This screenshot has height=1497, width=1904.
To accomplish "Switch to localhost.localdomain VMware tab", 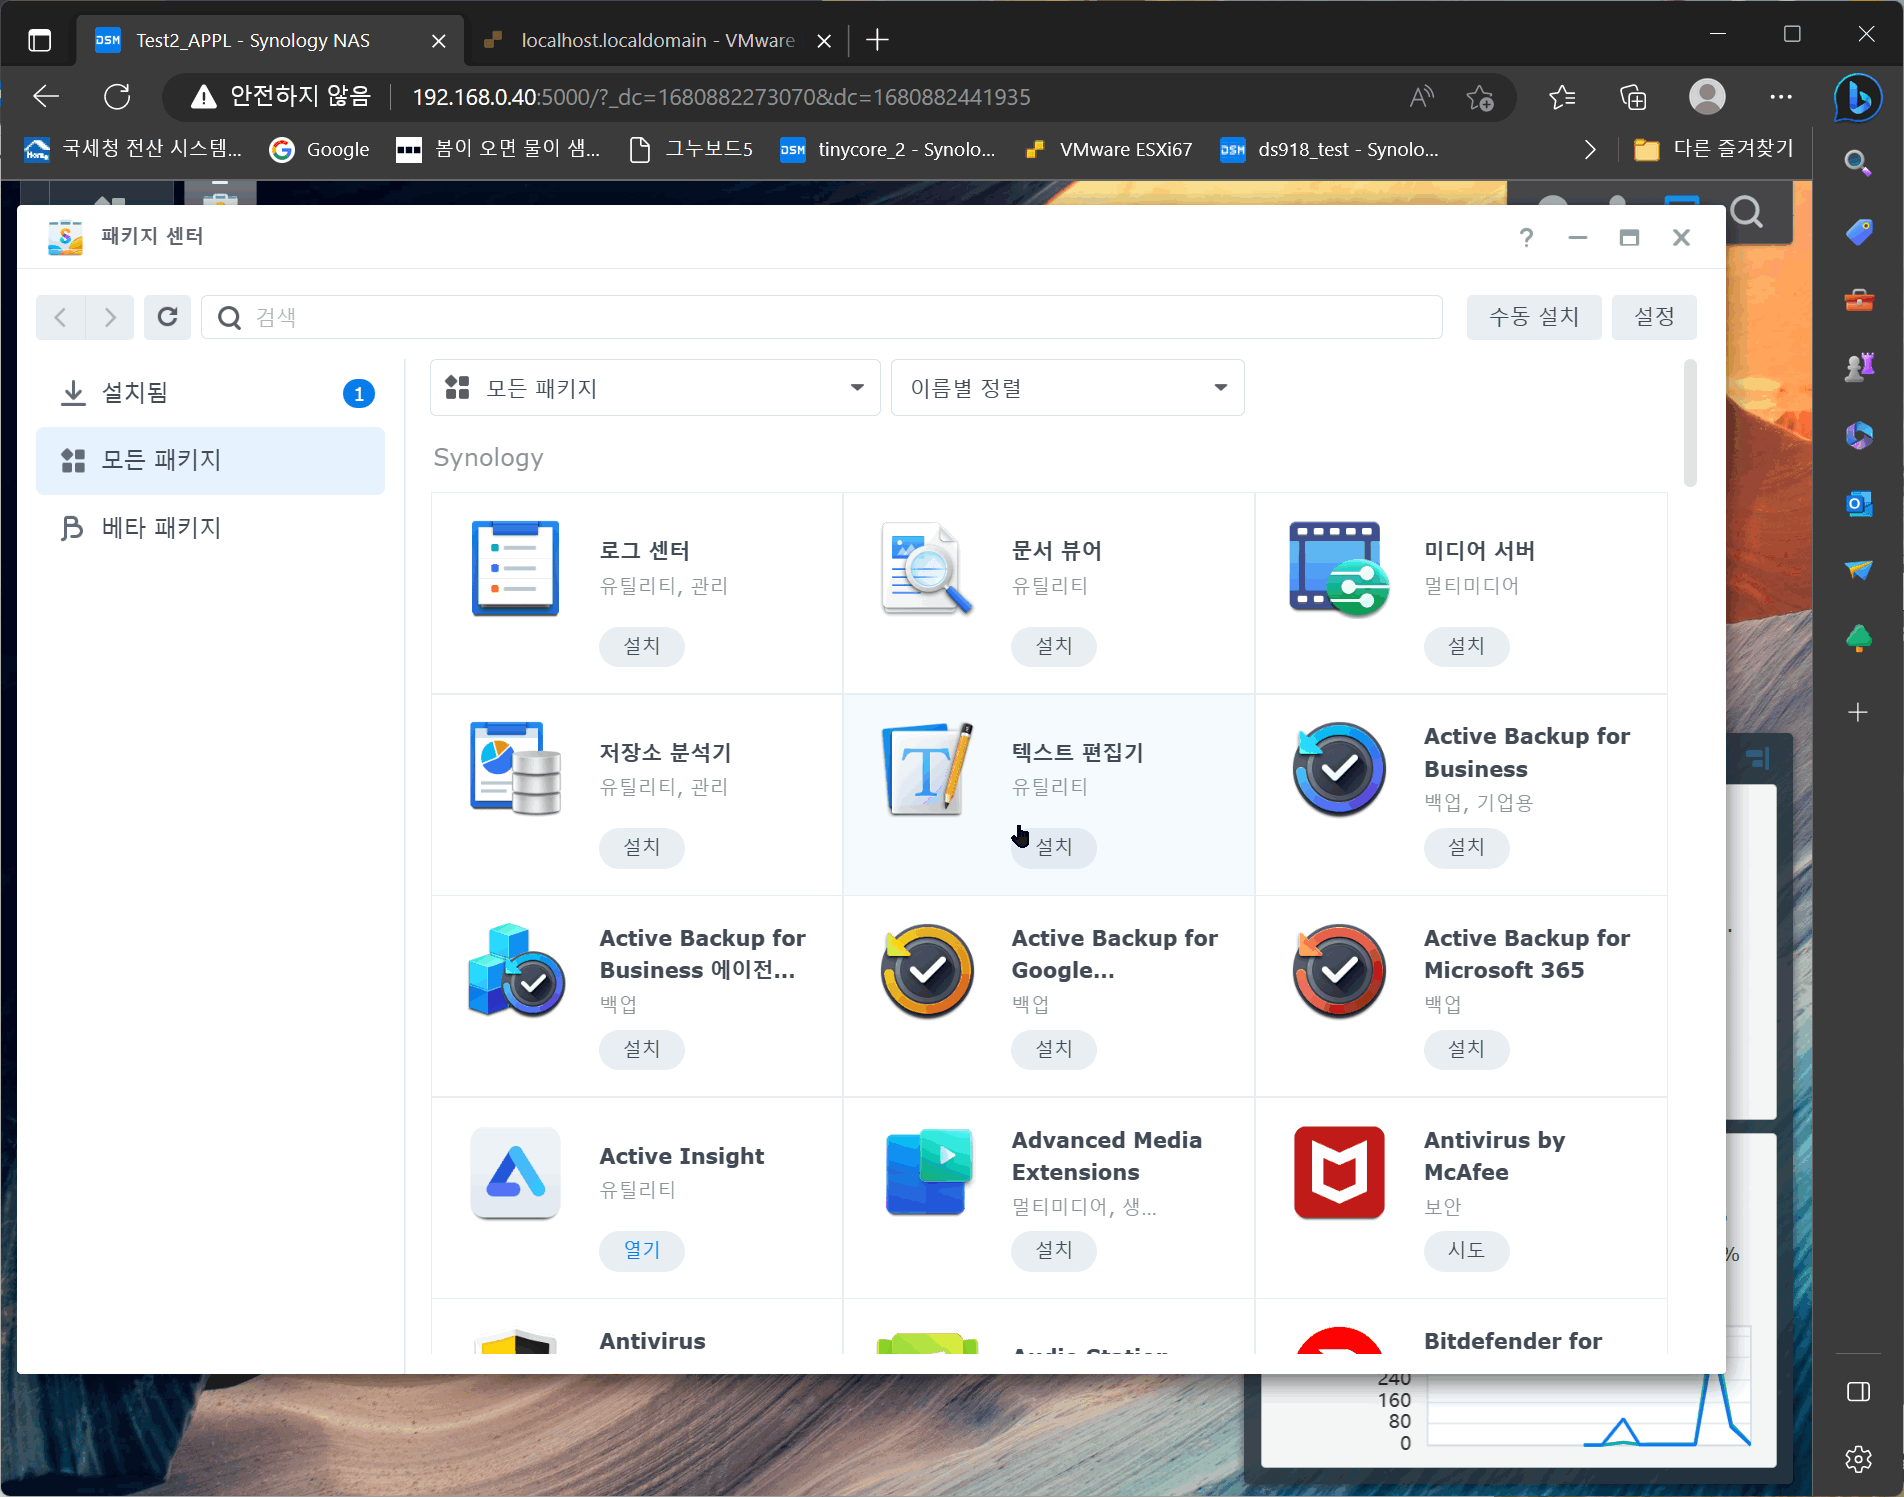I will (657, 40).
